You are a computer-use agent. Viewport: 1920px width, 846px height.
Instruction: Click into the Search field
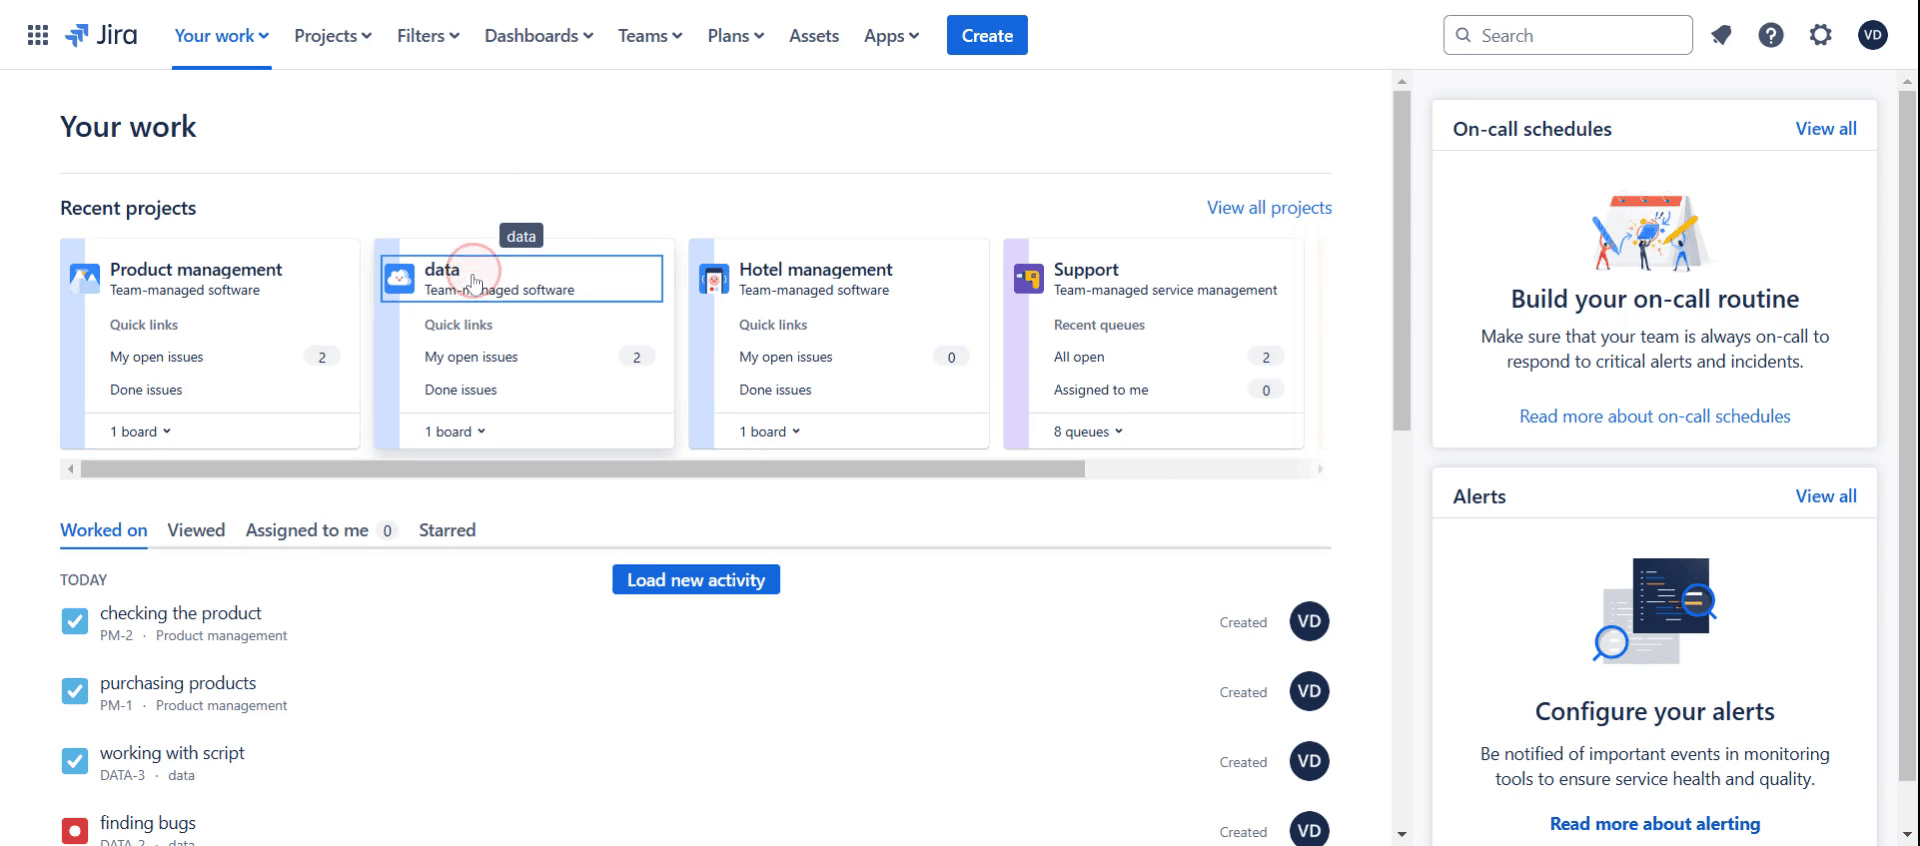[x=1568, y=35]
